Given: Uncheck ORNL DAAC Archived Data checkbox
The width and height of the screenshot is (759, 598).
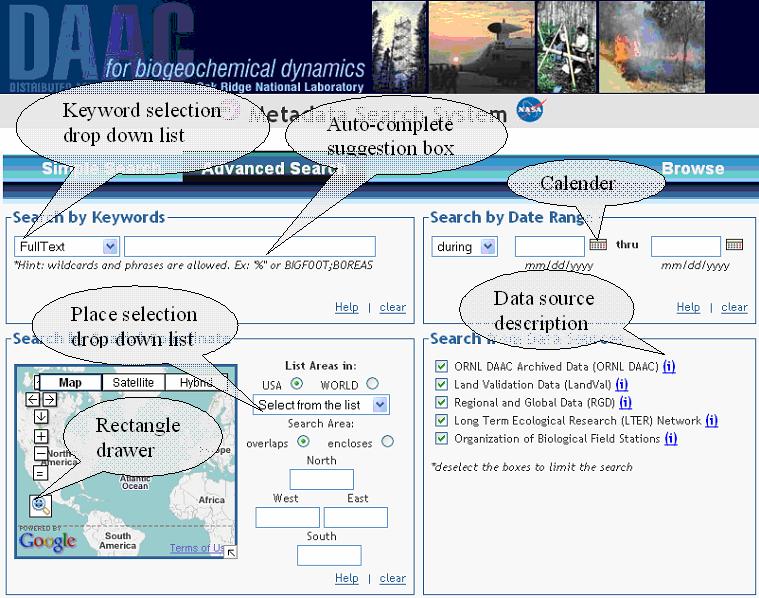Looking at the screenshot, I should tap(441, 366).
